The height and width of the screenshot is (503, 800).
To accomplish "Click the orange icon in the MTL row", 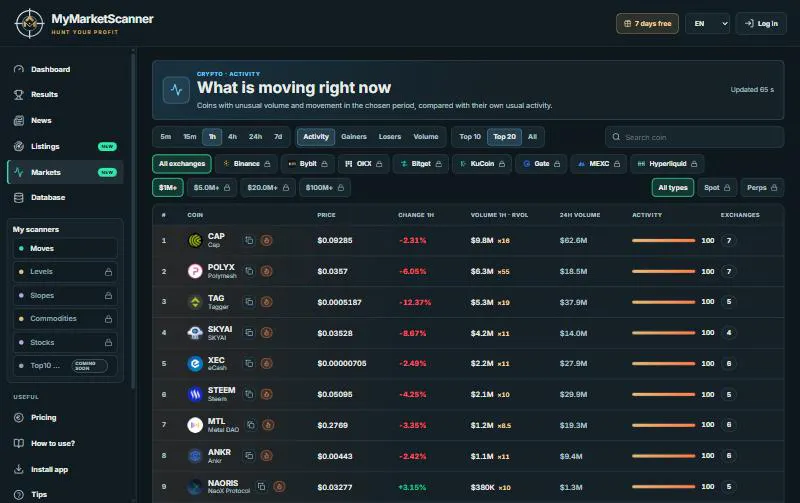I will [268, 425].
